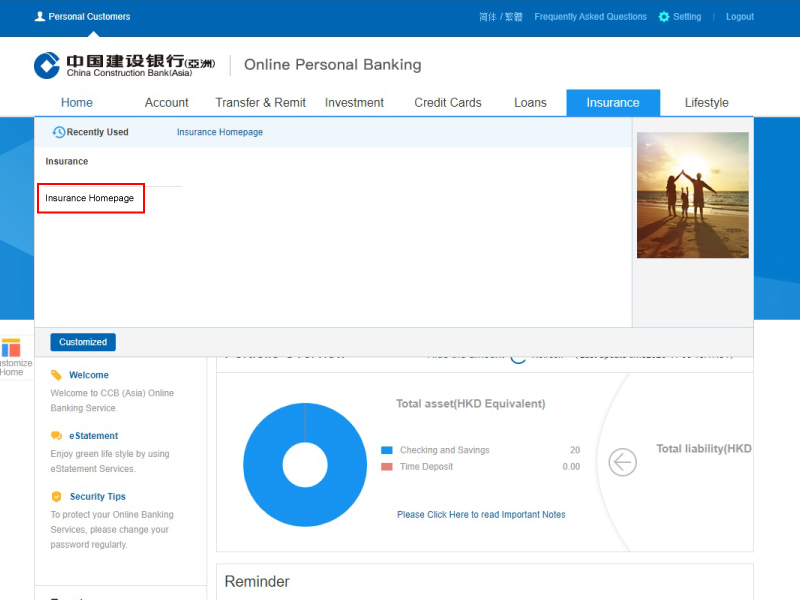
Task: Open the Welcome link
Action: (x=89, y=375)
